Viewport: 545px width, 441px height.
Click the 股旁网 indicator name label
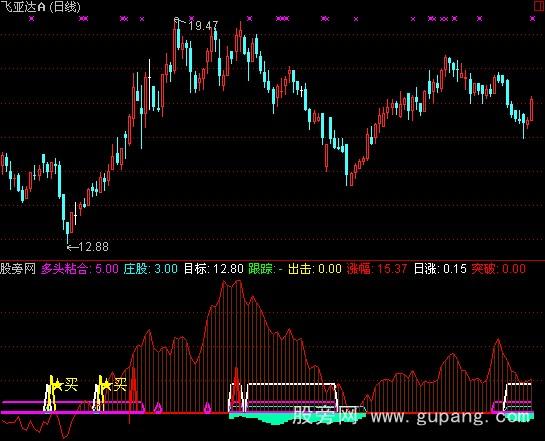pyautogui.click(x=18, y=269)
